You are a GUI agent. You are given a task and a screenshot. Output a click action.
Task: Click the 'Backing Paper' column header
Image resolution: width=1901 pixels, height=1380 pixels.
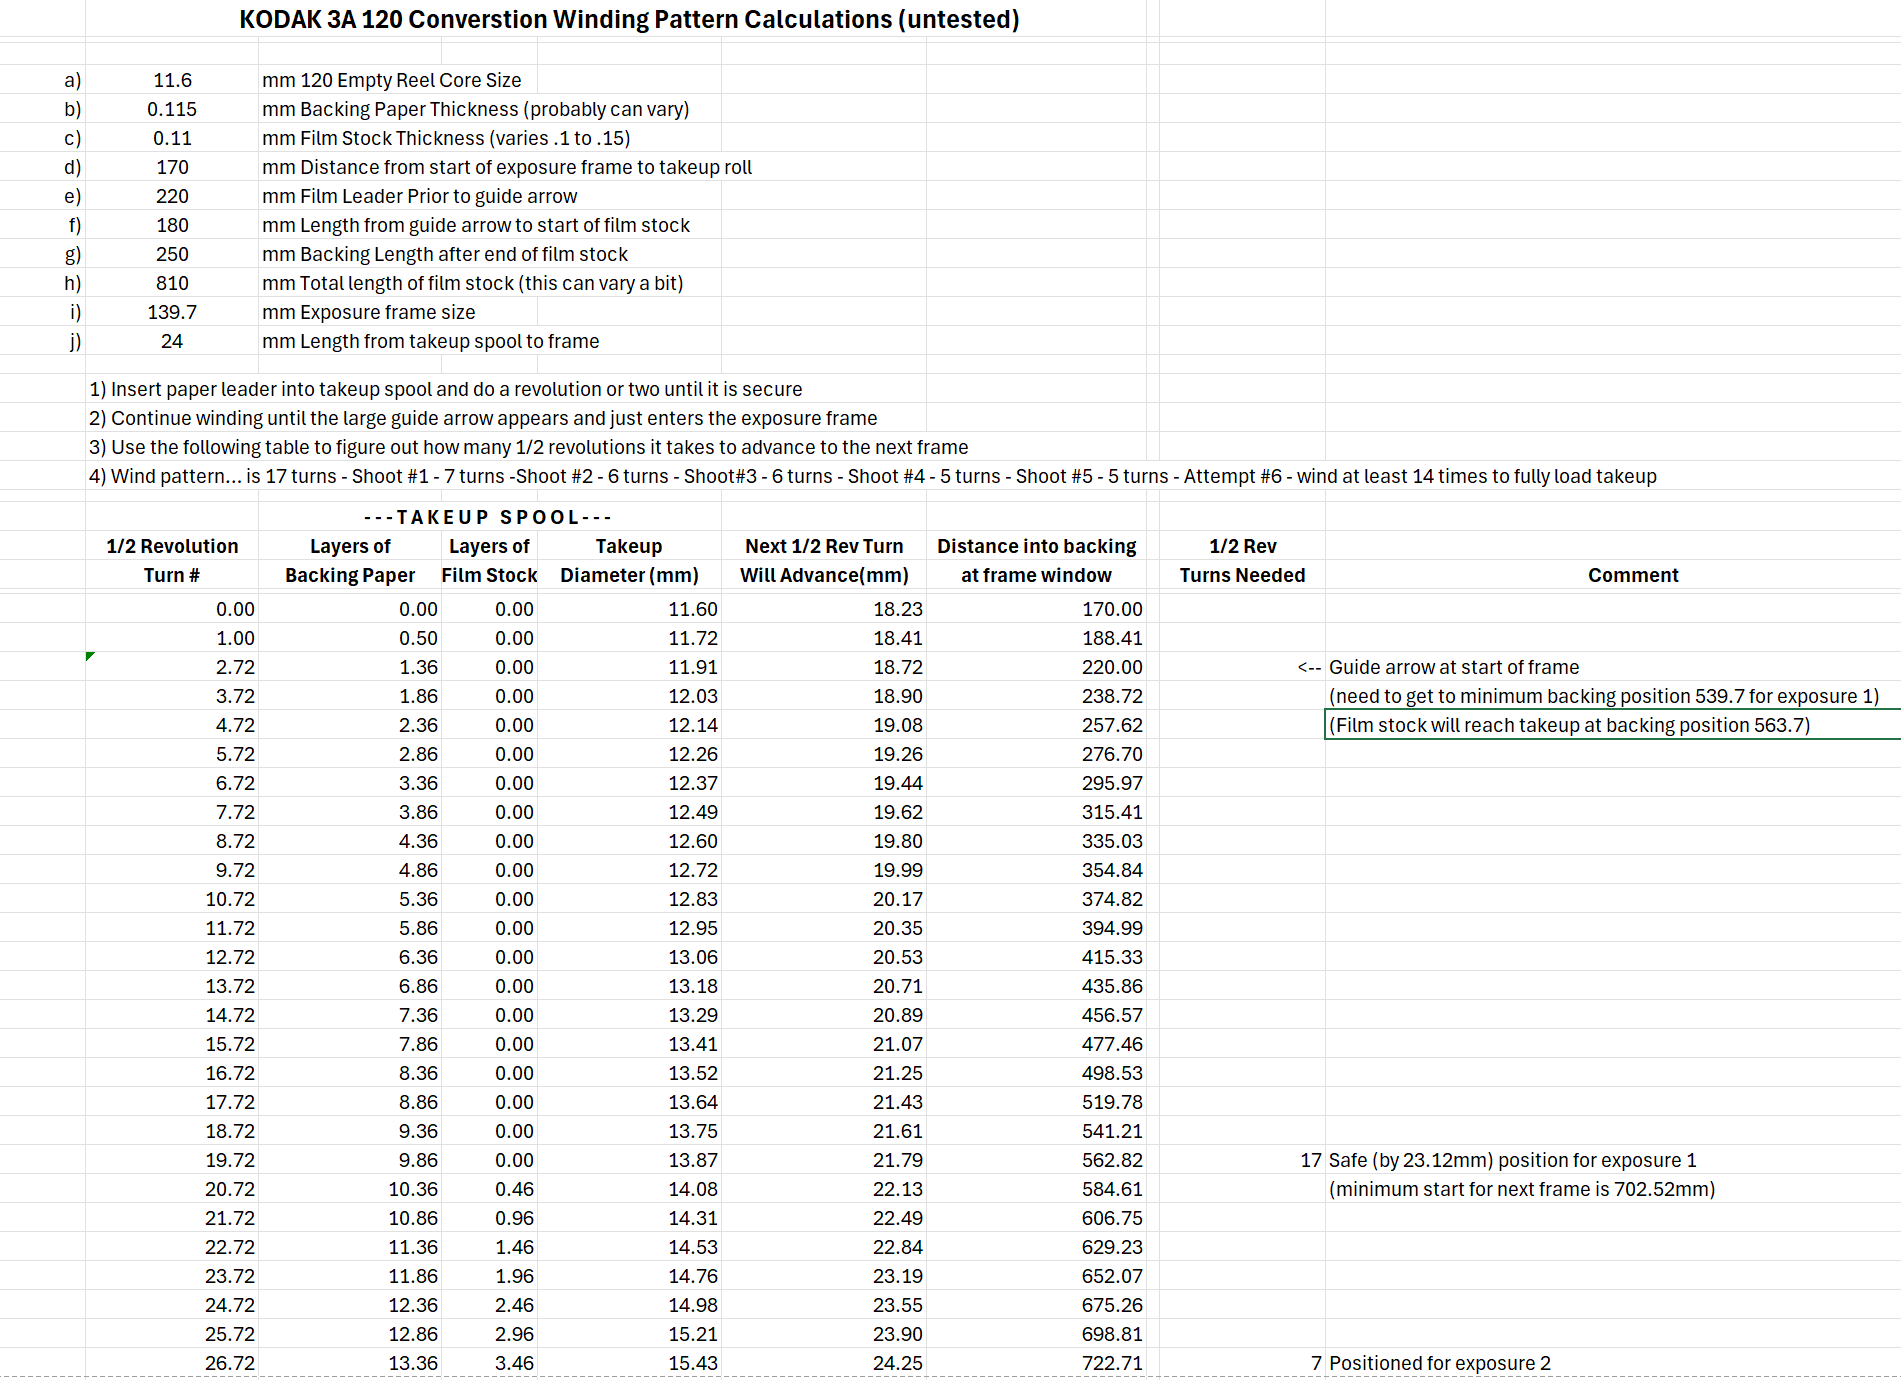click(350, 575)
